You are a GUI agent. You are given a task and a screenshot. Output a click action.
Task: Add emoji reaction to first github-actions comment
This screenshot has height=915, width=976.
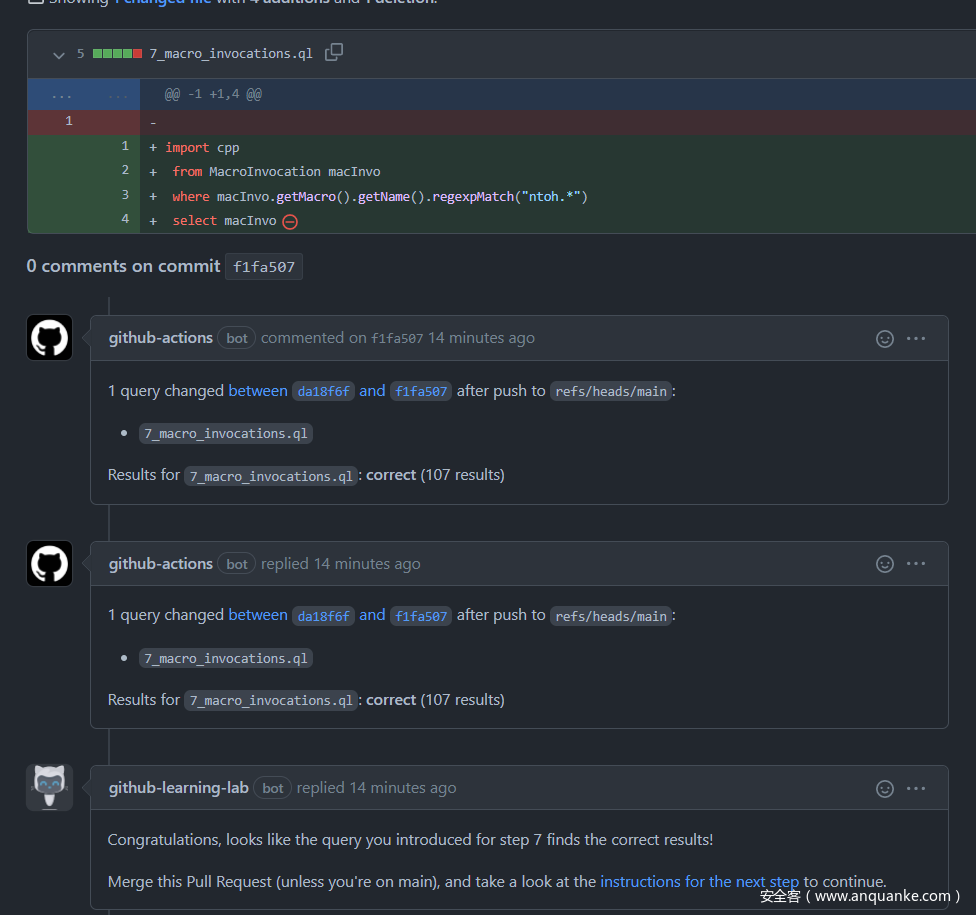click(884, 339)
